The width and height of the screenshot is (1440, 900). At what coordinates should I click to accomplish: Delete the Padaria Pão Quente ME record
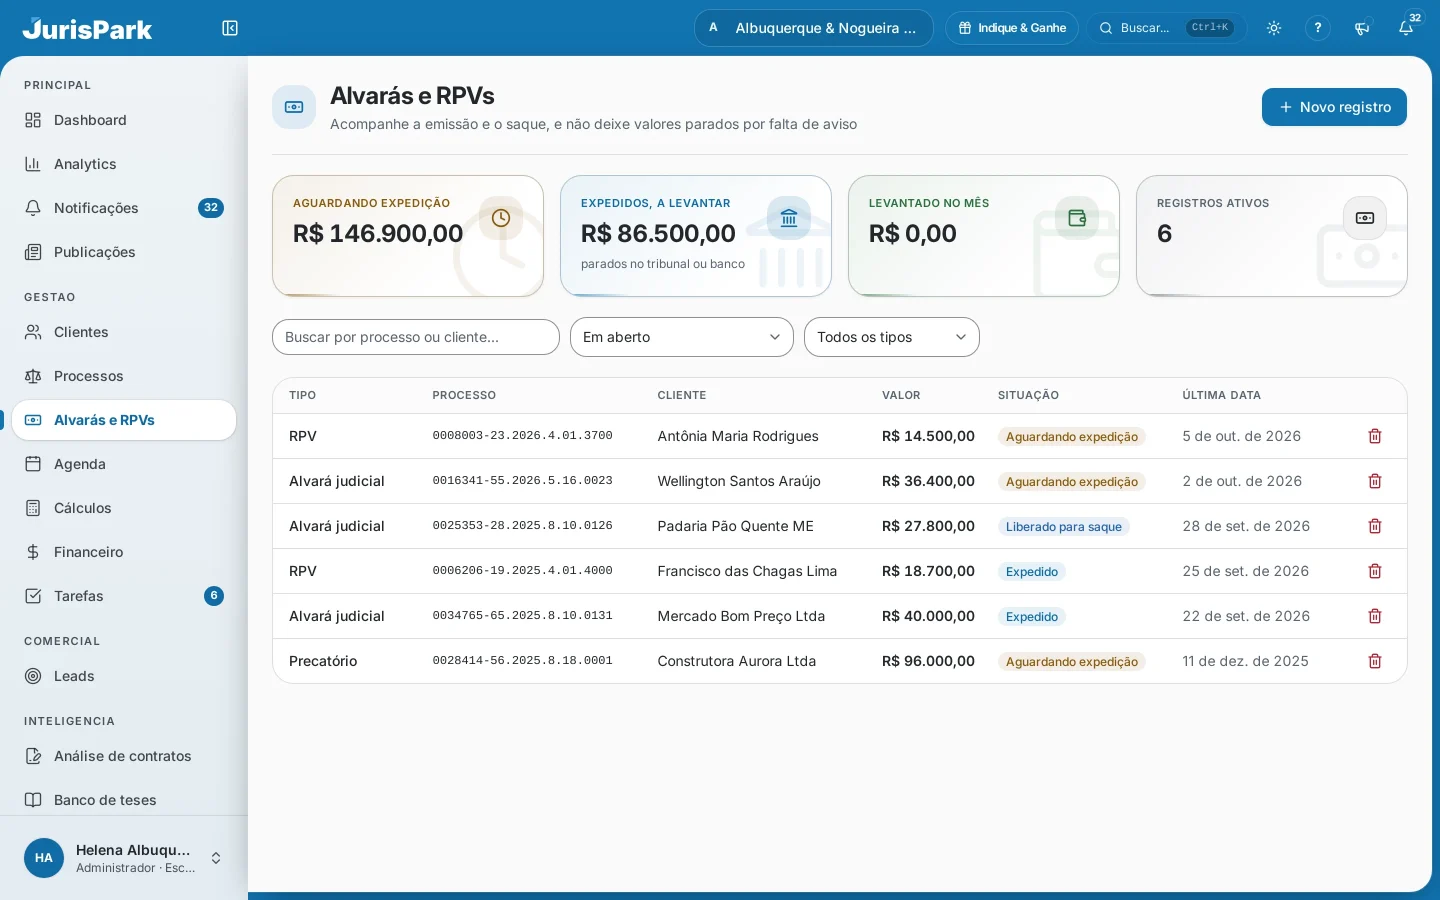(1375, 526)
